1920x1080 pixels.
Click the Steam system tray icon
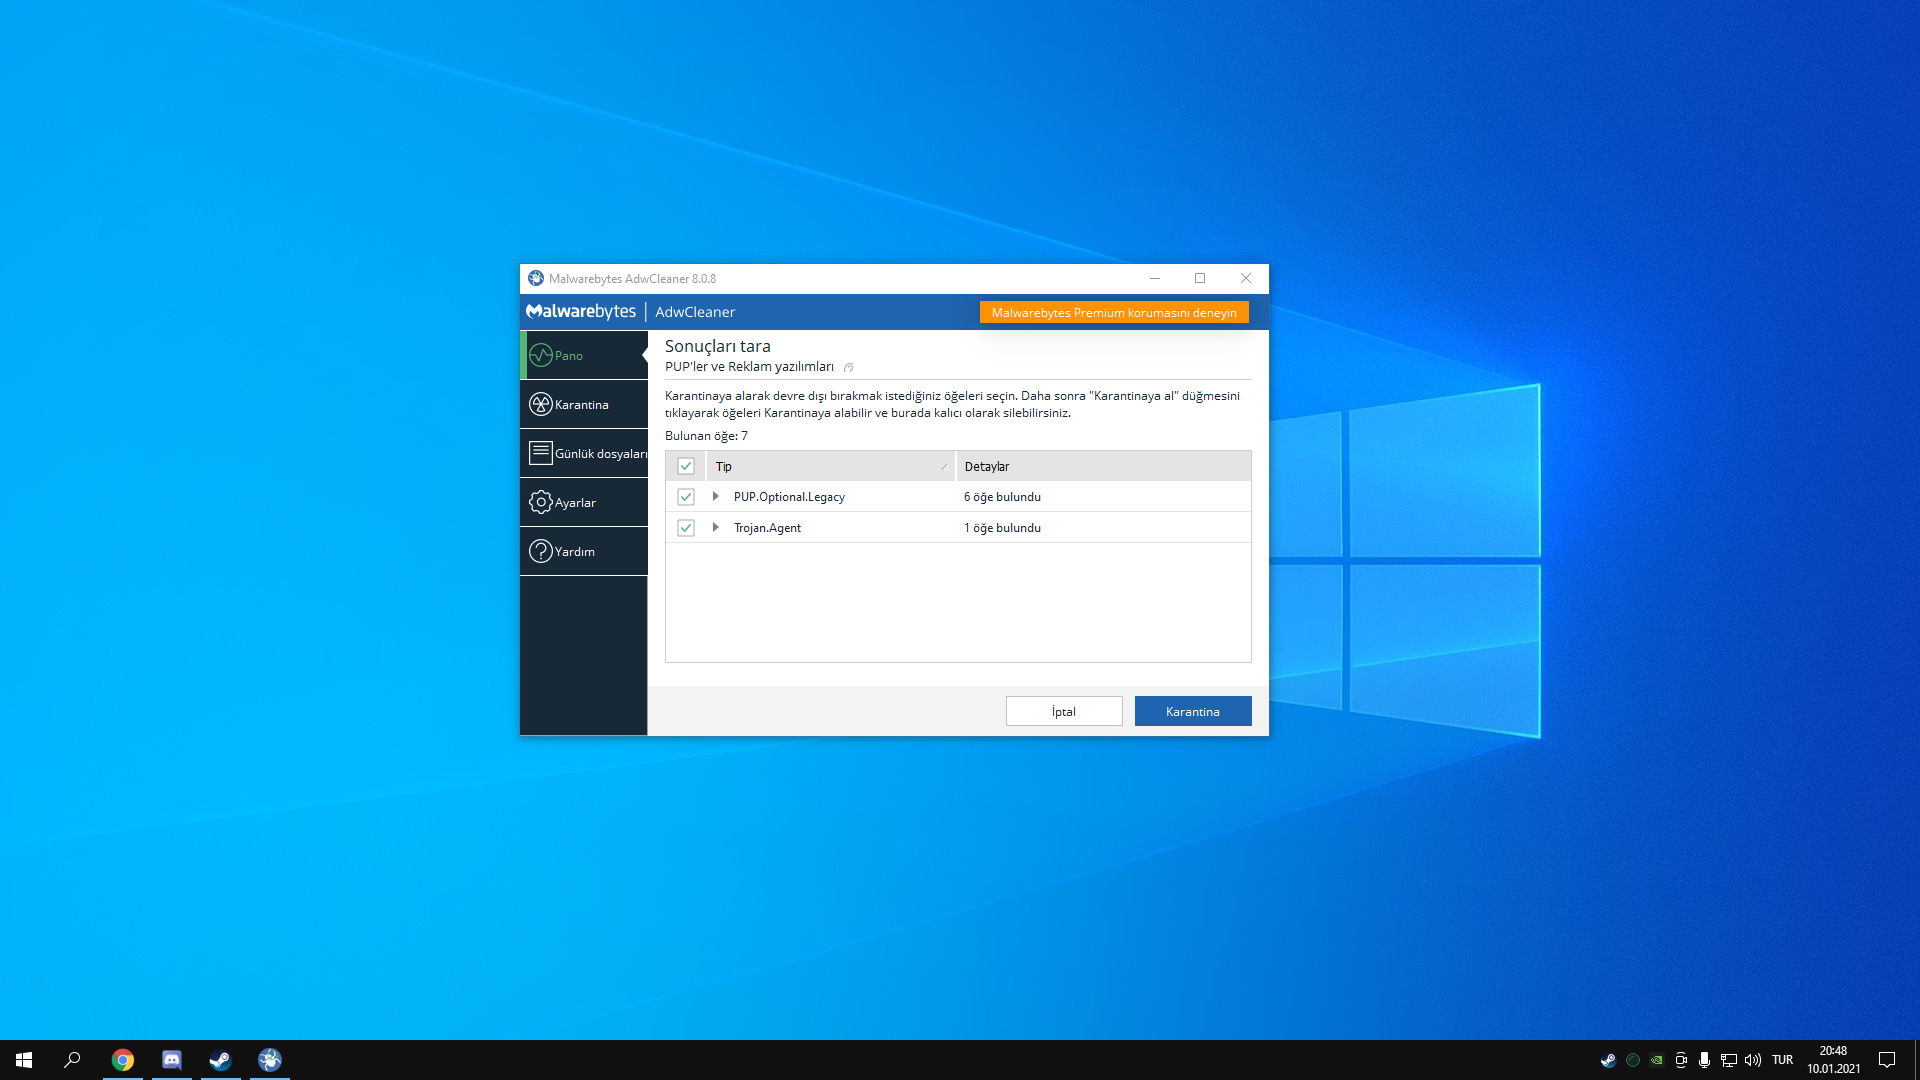(1608, 1060)
